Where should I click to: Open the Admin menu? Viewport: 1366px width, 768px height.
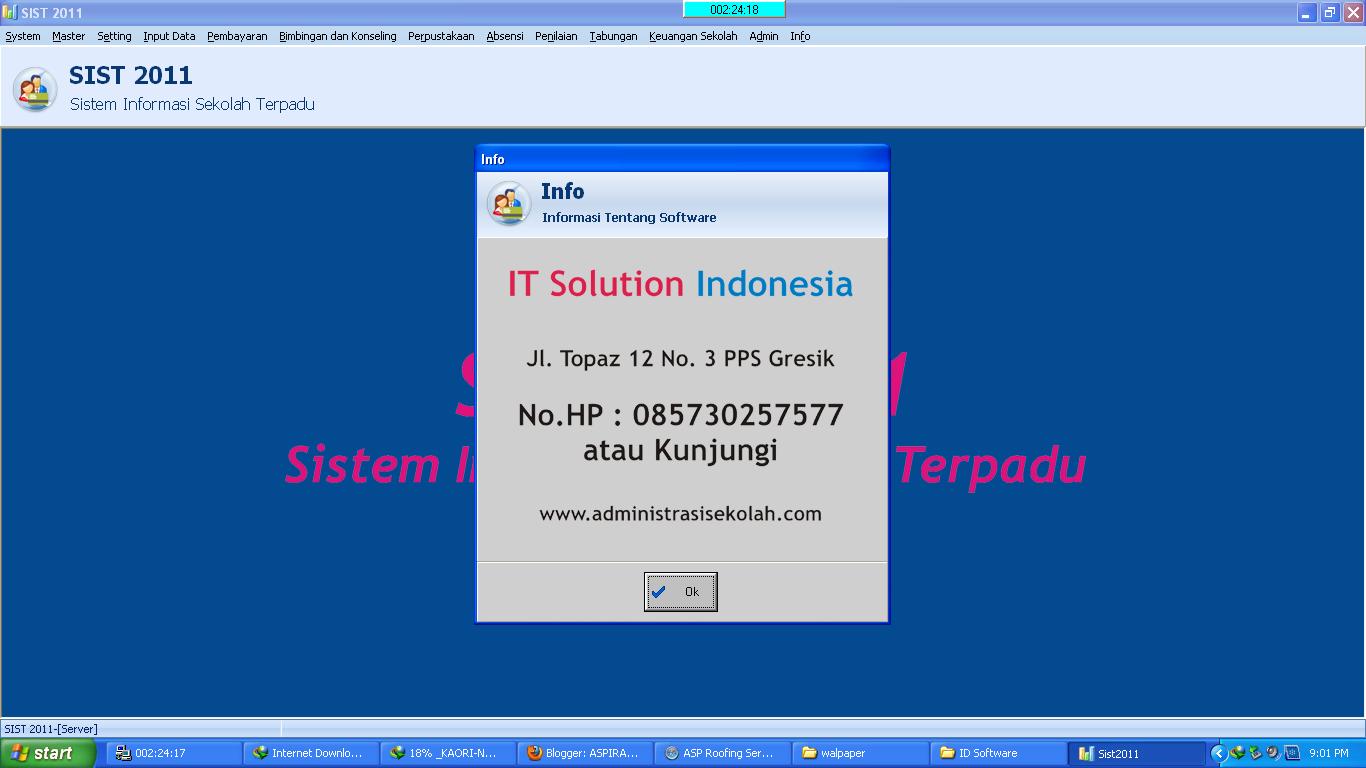pos(764,36)
